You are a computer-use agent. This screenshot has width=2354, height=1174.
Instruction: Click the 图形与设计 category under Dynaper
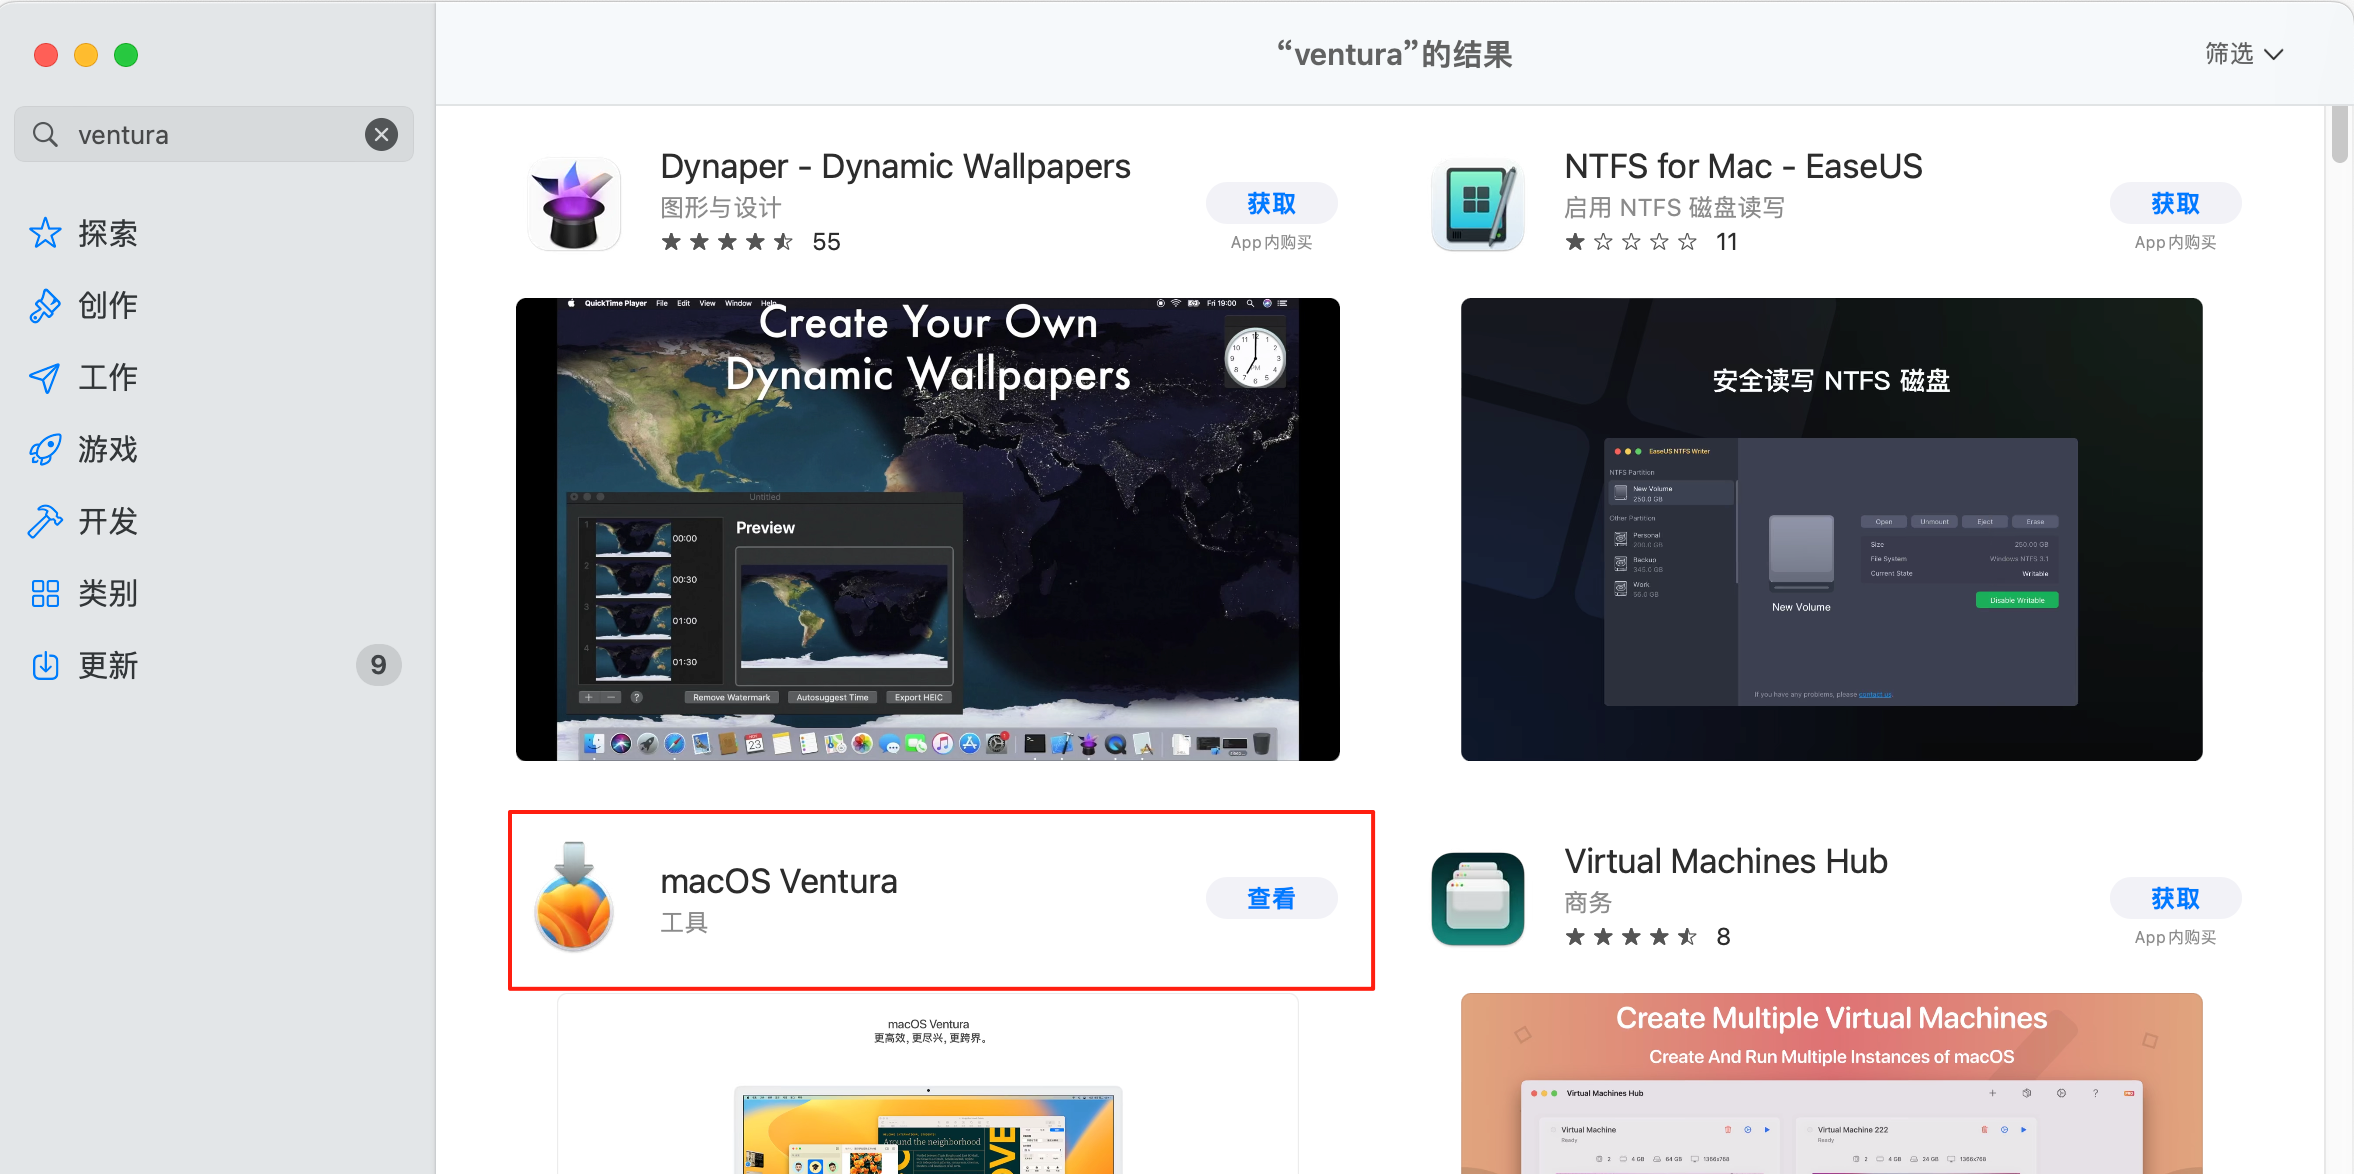click(x=721, y=208)
